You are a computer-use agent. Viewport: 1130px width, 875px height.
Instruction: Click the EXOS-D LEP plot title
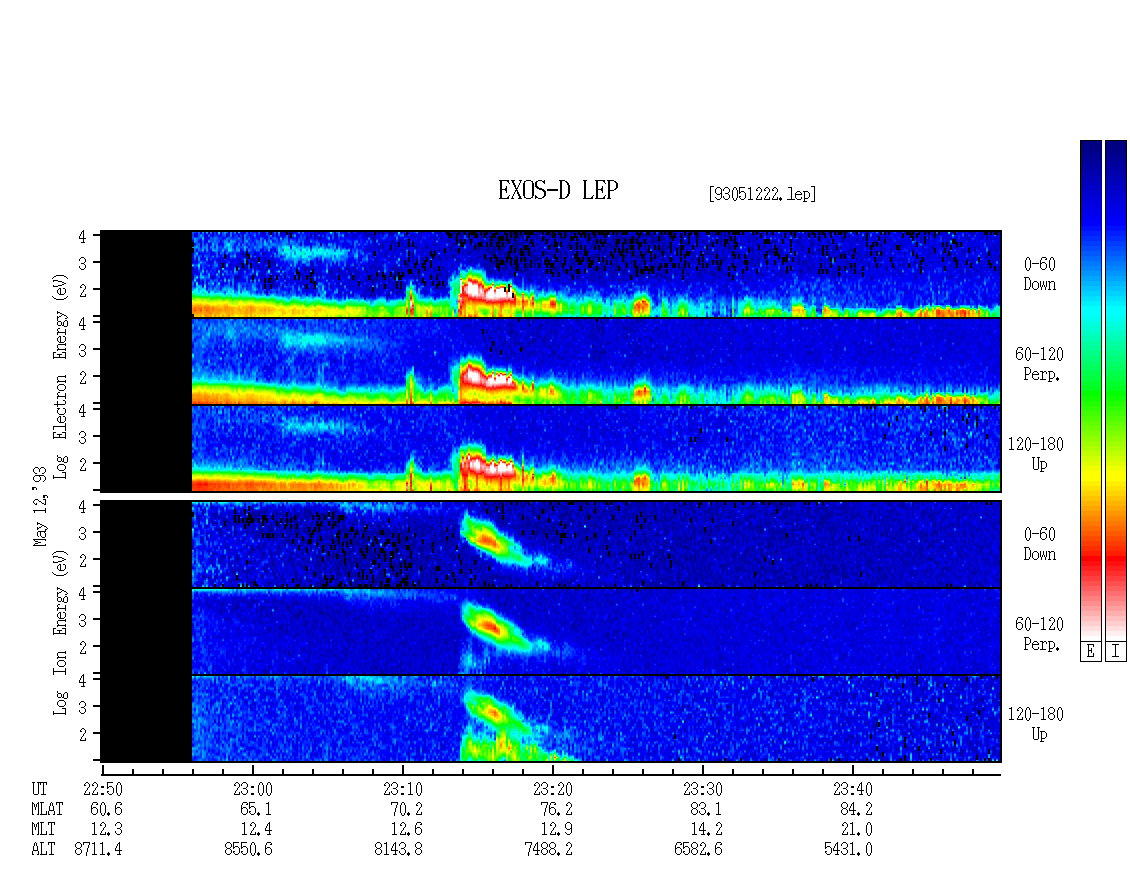(558, 190)
